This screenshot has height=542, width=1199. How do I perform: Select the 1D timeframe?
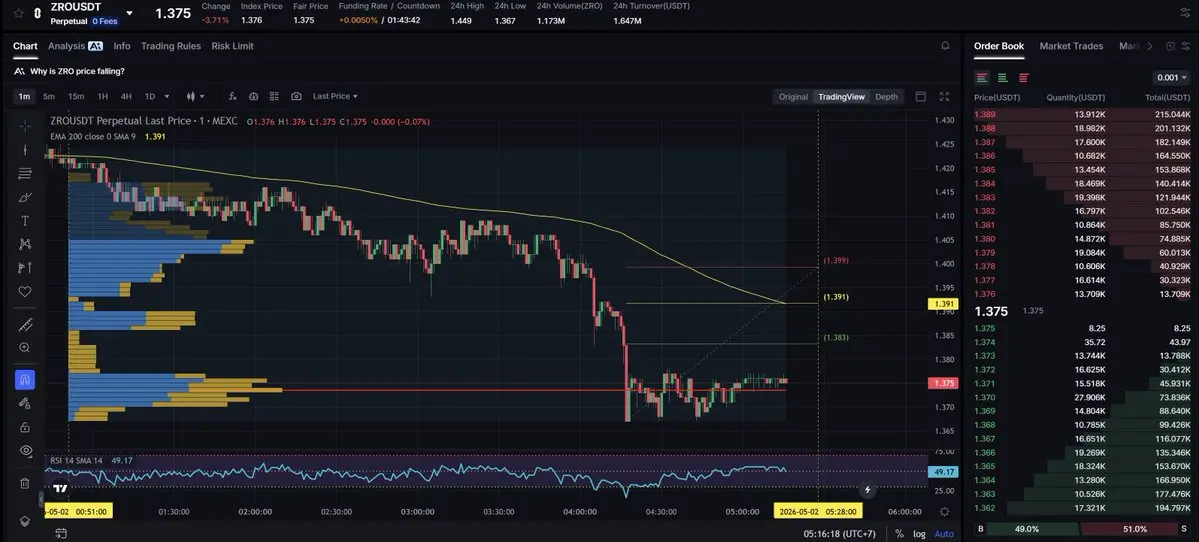pos(150,96)
